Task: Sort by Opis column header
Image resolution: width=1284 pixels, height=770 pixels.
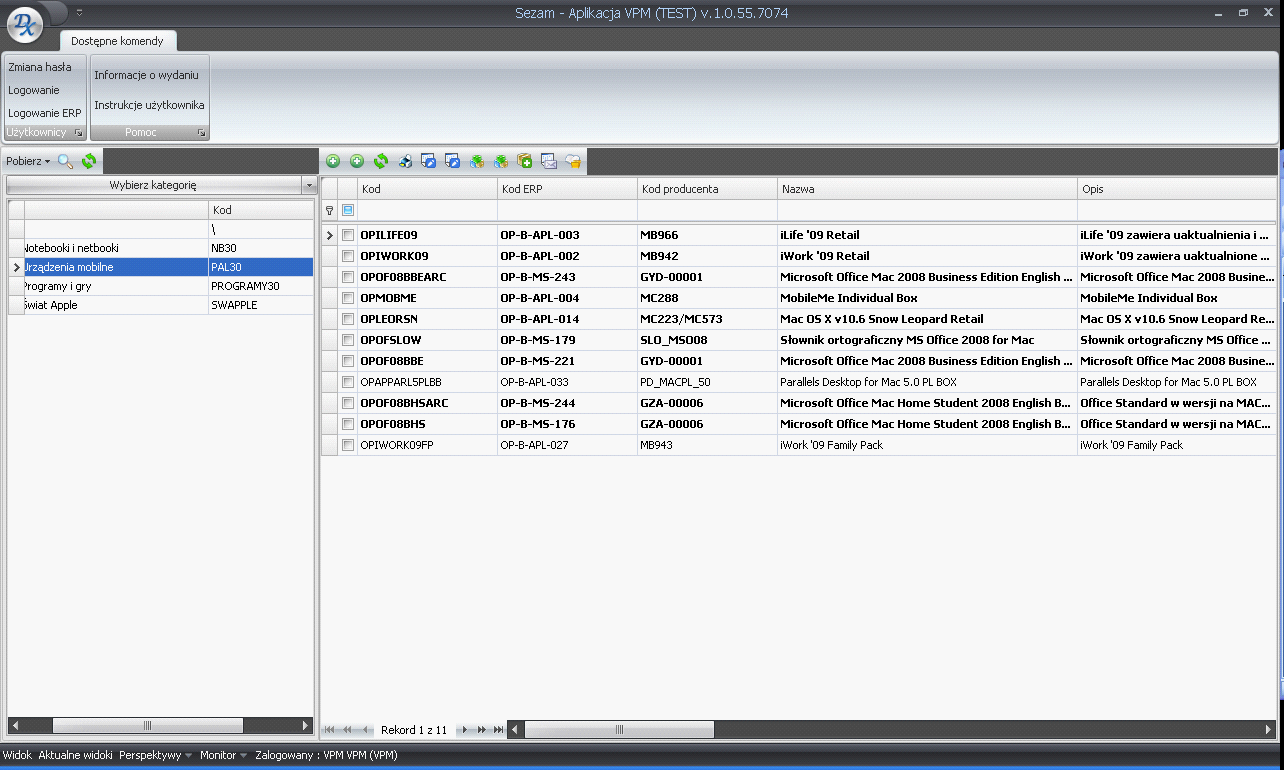Action: click(1177, 189)
